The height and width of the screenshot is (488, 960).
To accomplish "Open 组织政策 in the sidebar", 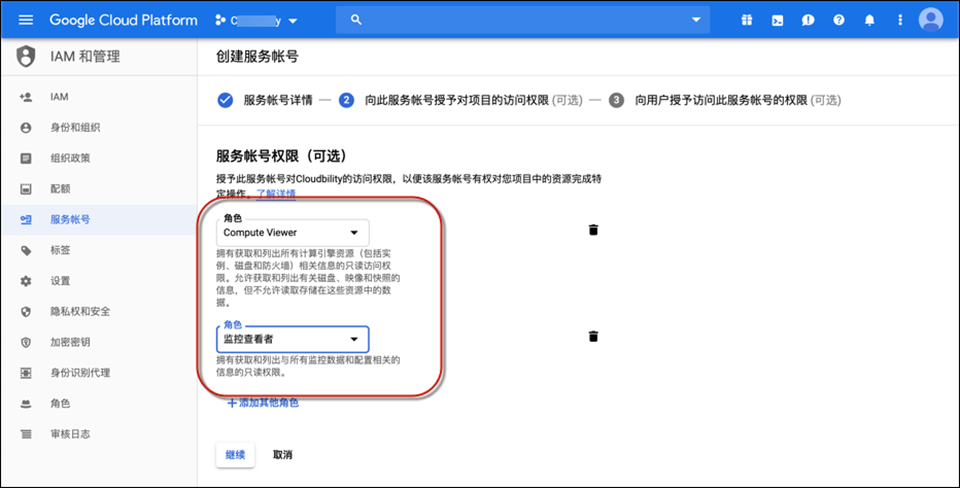I will click(70, 158).
